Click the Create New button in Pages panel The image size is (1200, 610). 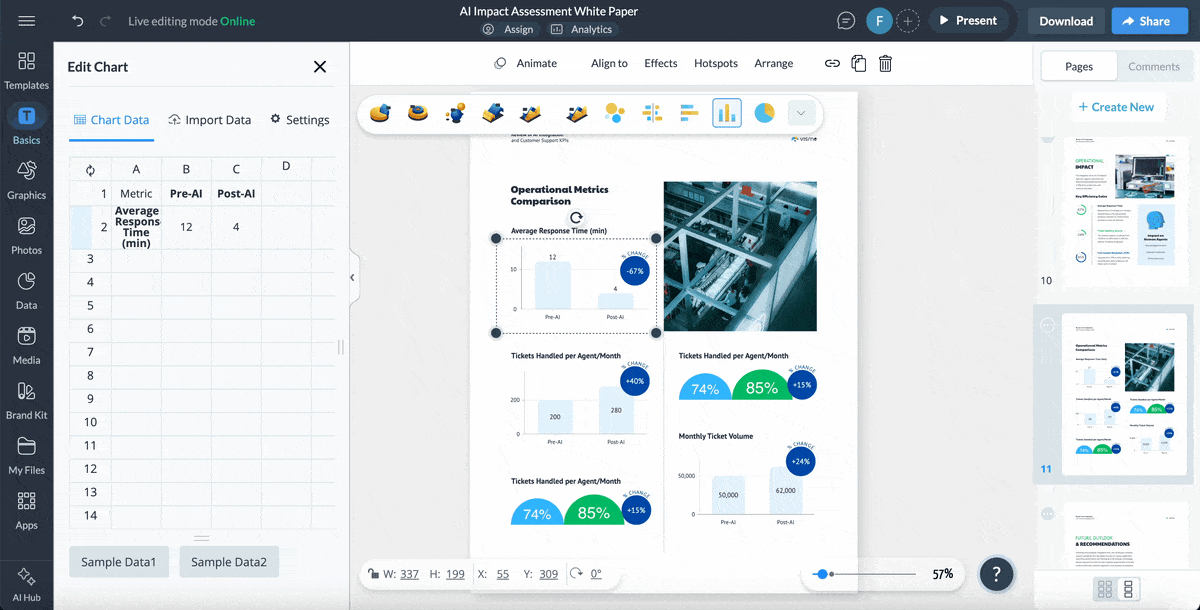(x=1118, y=106)
